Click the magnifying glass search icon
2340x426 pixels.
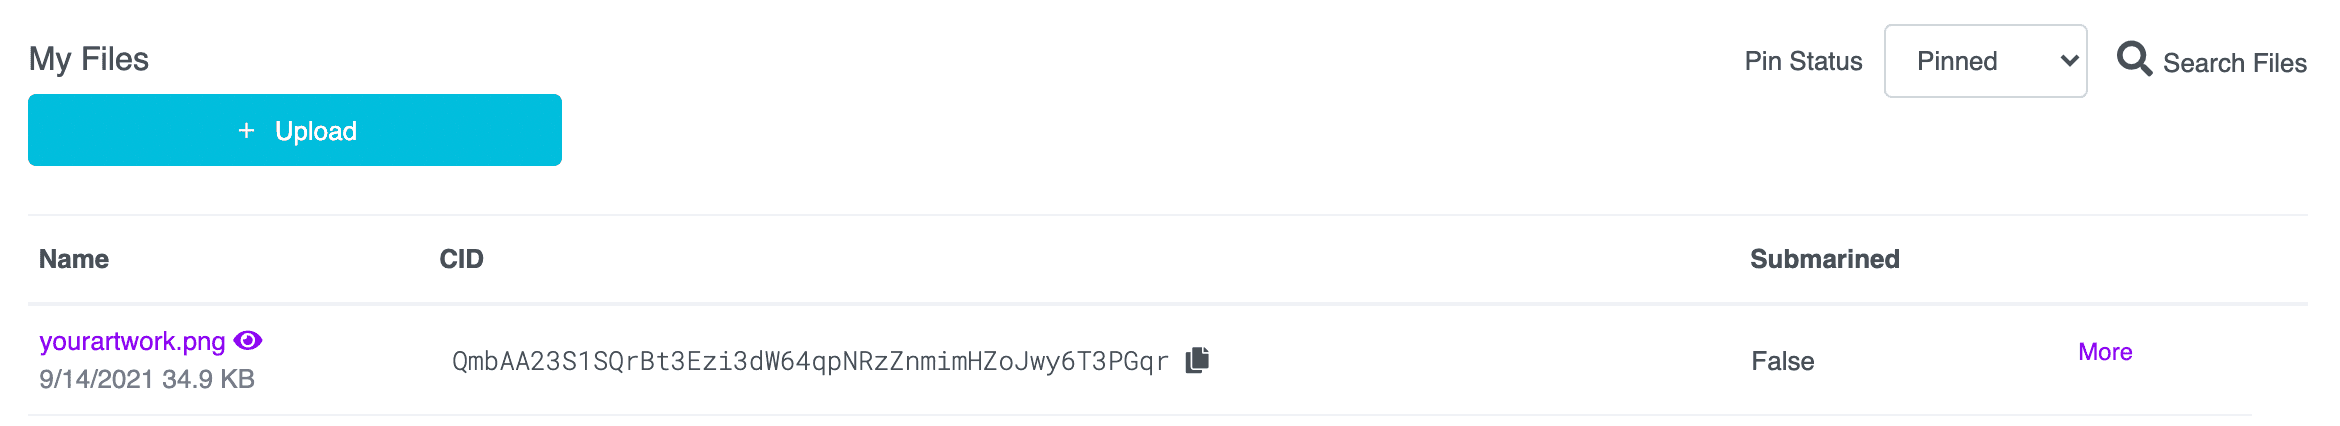click(2133, 60)
